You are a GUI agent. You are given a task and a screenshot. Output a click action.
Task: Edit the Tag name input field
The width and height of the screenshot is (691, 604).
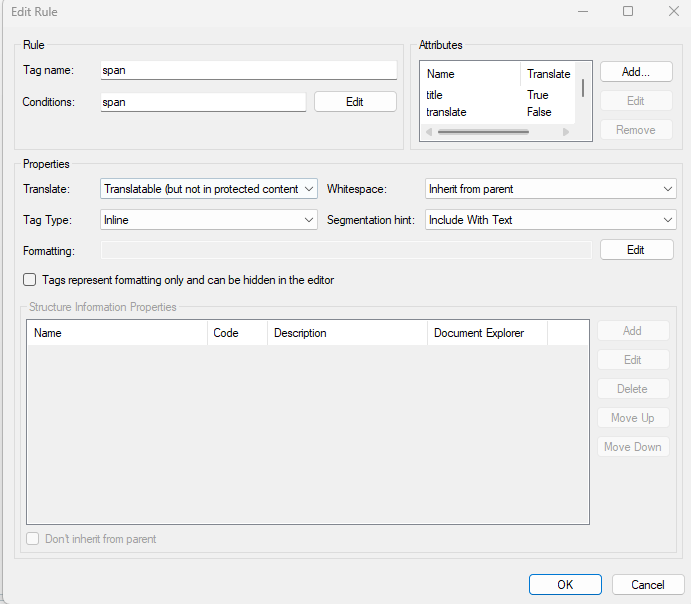249,70
